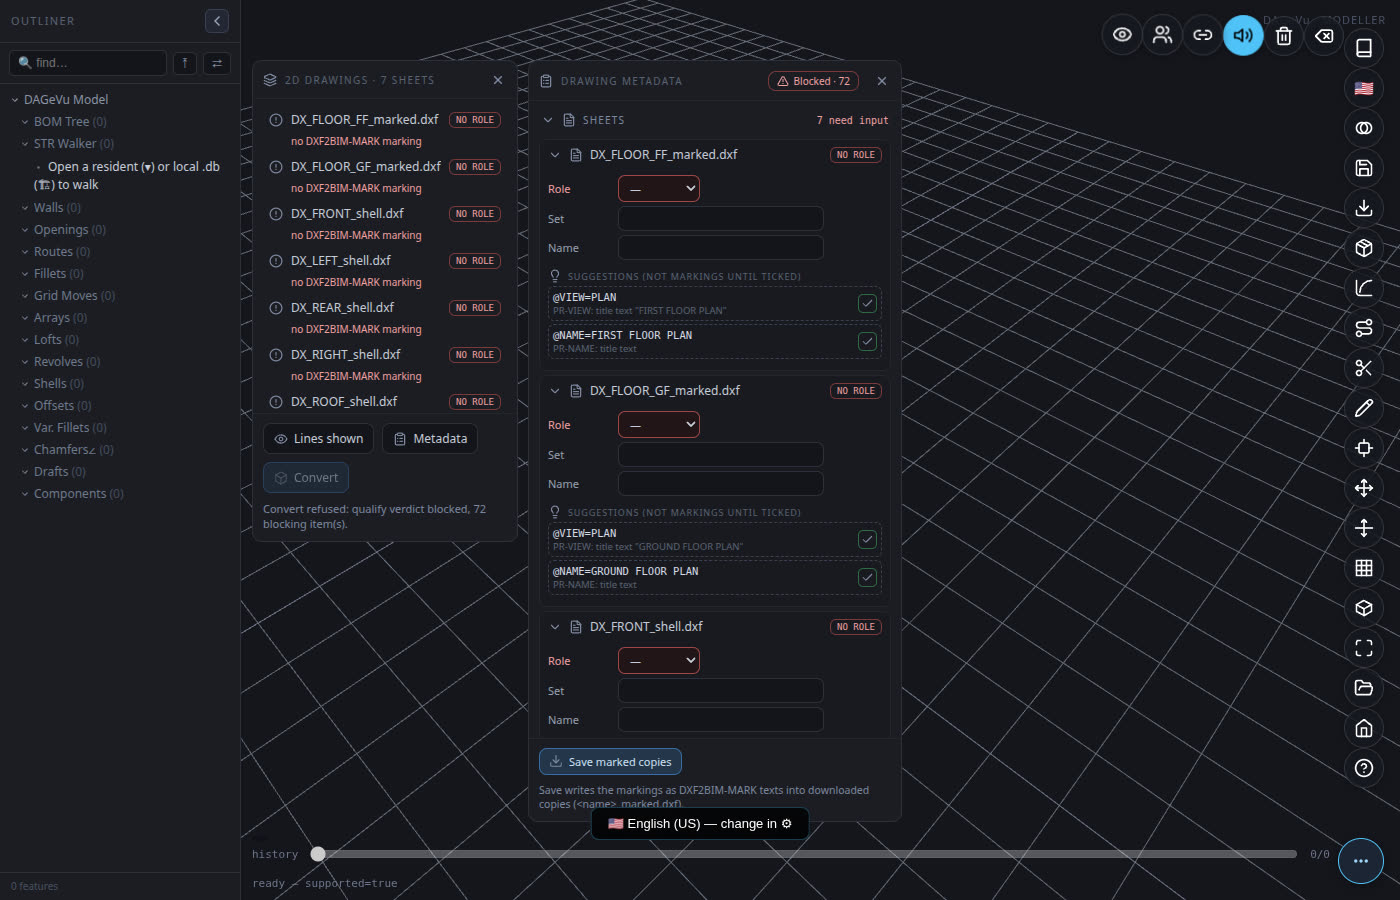
Task: Select DX_REAR_shell.dxf in 2D Drawings list
Action: point(385,317)
